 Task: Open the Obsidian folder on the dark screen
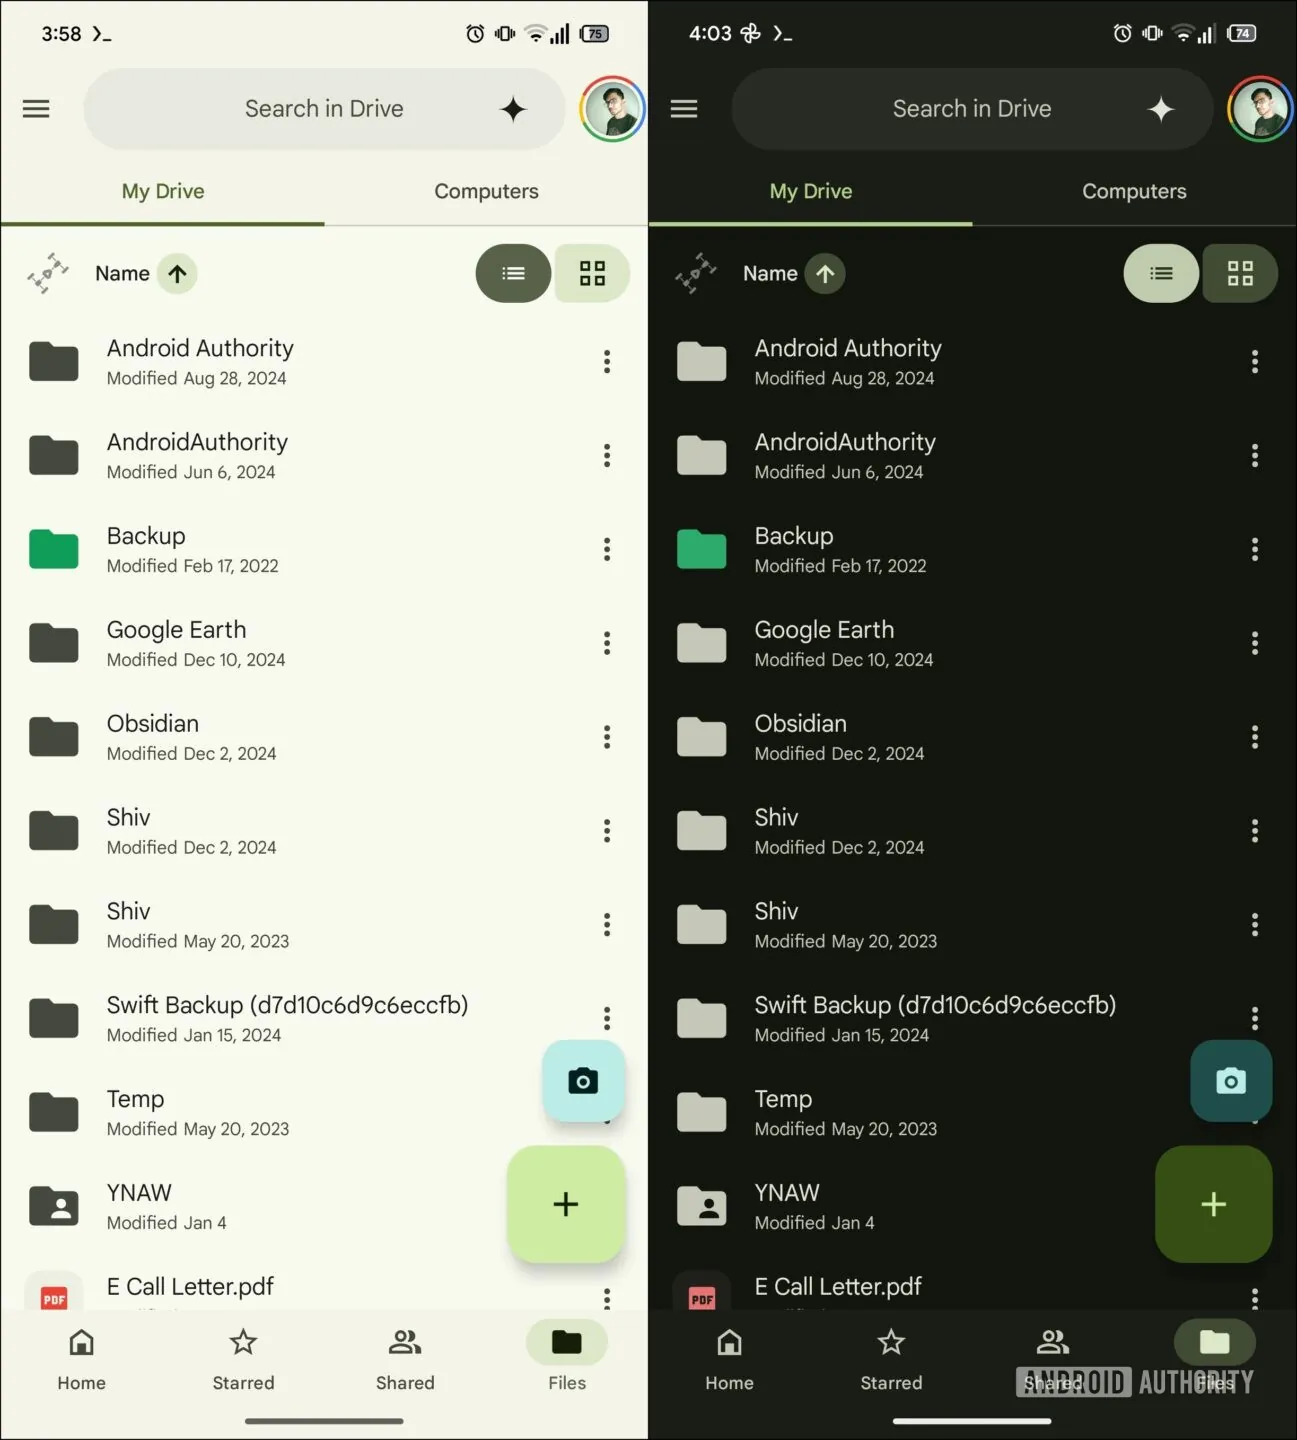(972, 737)
